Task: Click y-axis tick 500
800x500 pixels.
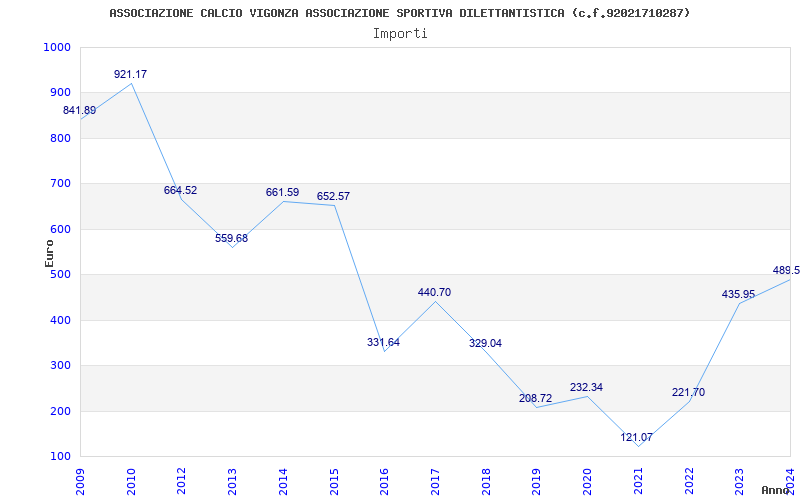Action: 60,274
